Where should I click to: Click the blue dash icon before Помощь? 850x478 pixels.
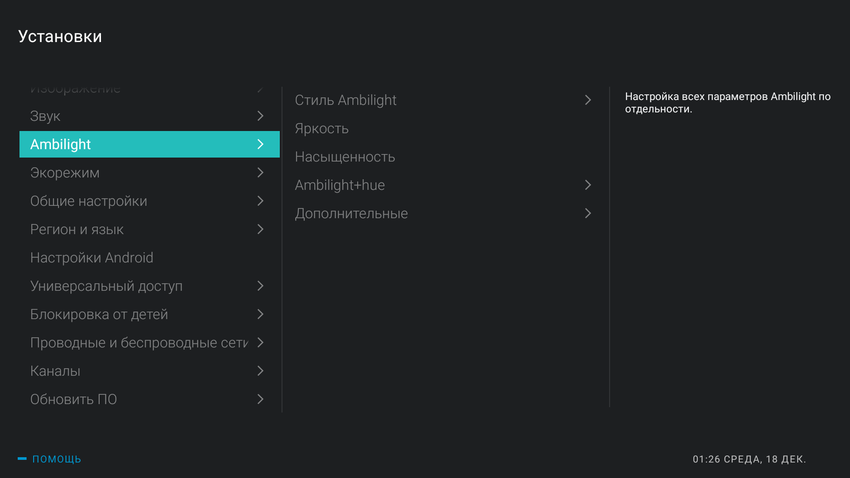click(x=22, y=459)
